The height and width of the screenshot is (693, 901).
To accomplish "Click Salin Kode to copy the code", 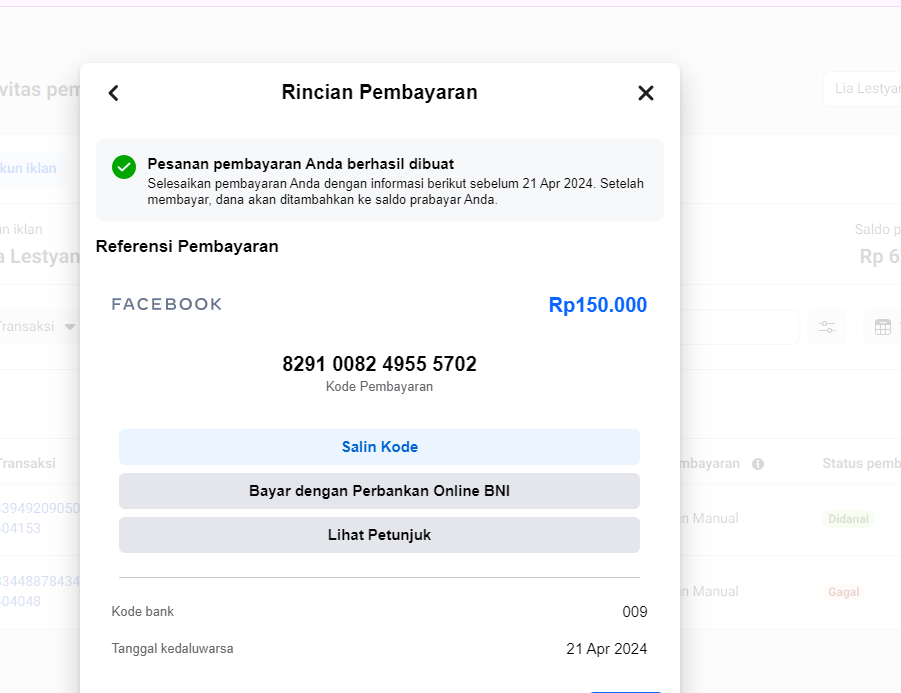I will coord(379,447).
